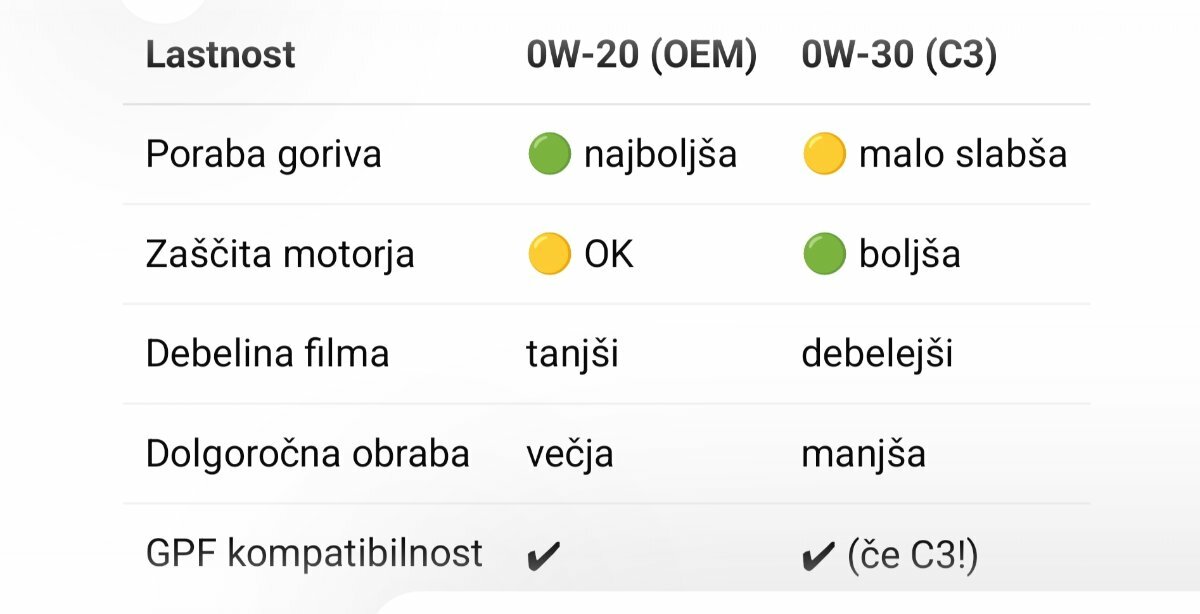Click the "(če C3!)" note text

[x=912, y=556]
